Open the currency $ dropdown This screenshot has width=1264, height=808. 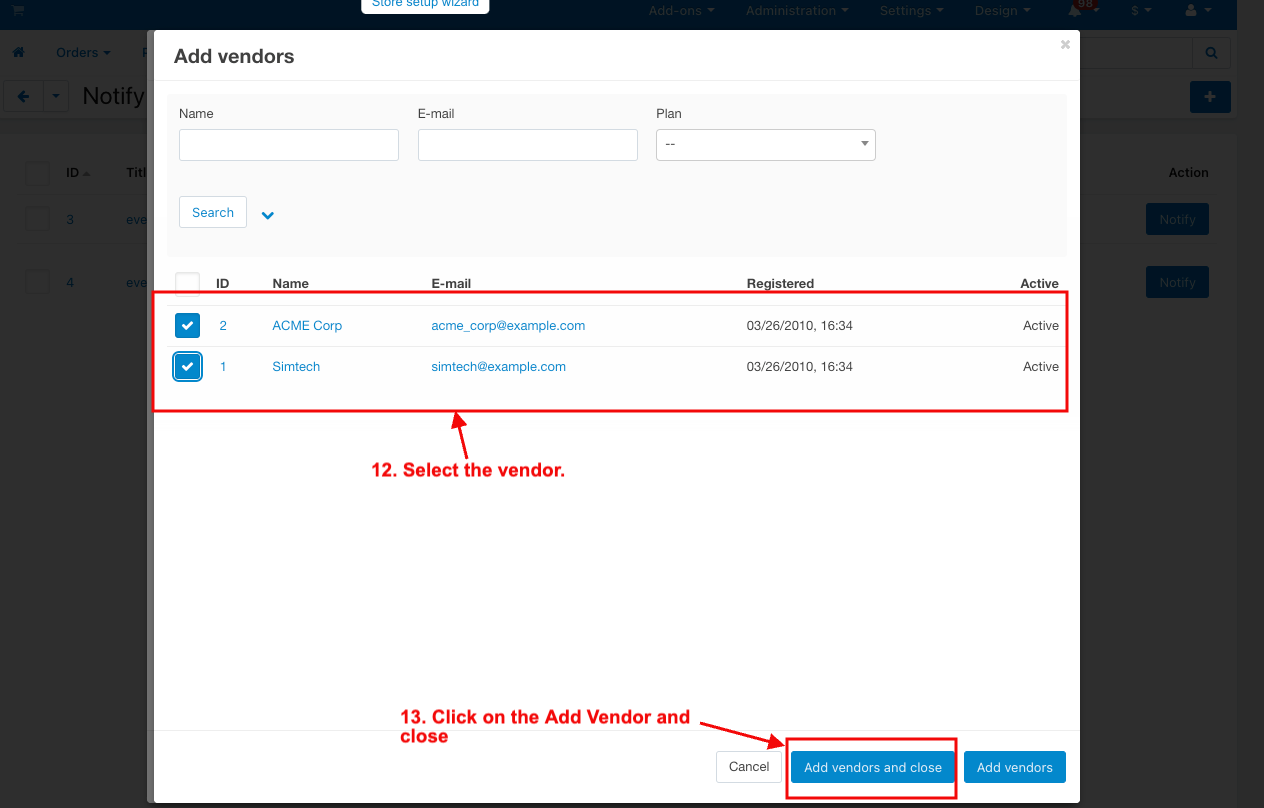[1141, 11]
